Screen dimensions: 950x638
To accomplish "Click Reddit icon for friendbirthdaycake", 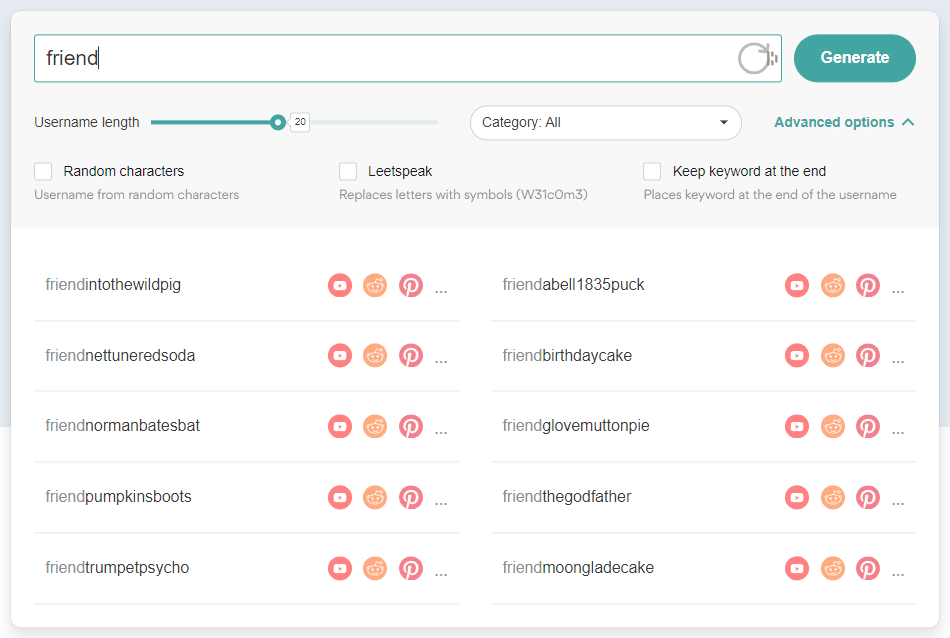I will tap(832, 356).
